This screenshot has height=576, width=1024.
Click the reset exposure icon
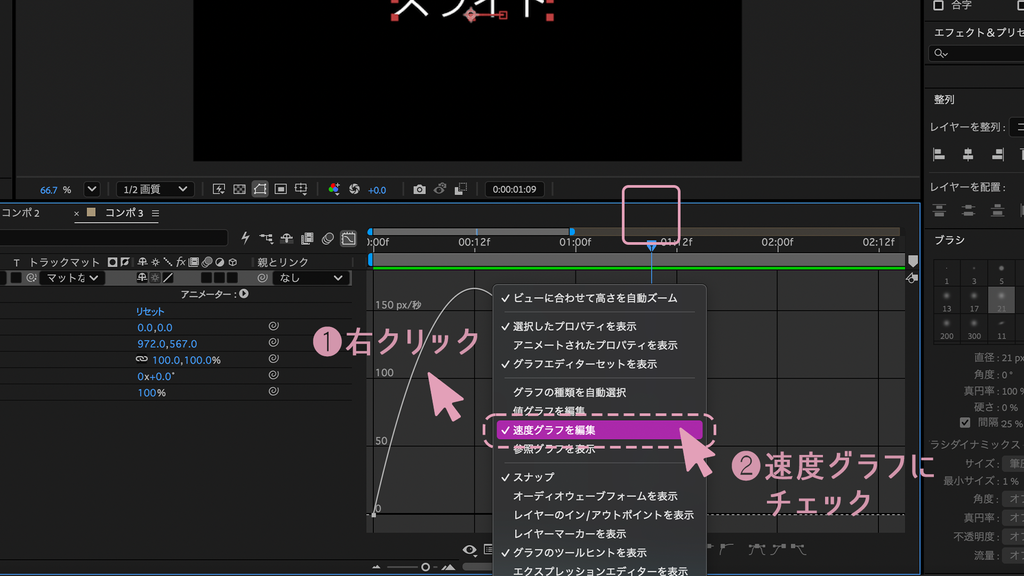[354, 189]
